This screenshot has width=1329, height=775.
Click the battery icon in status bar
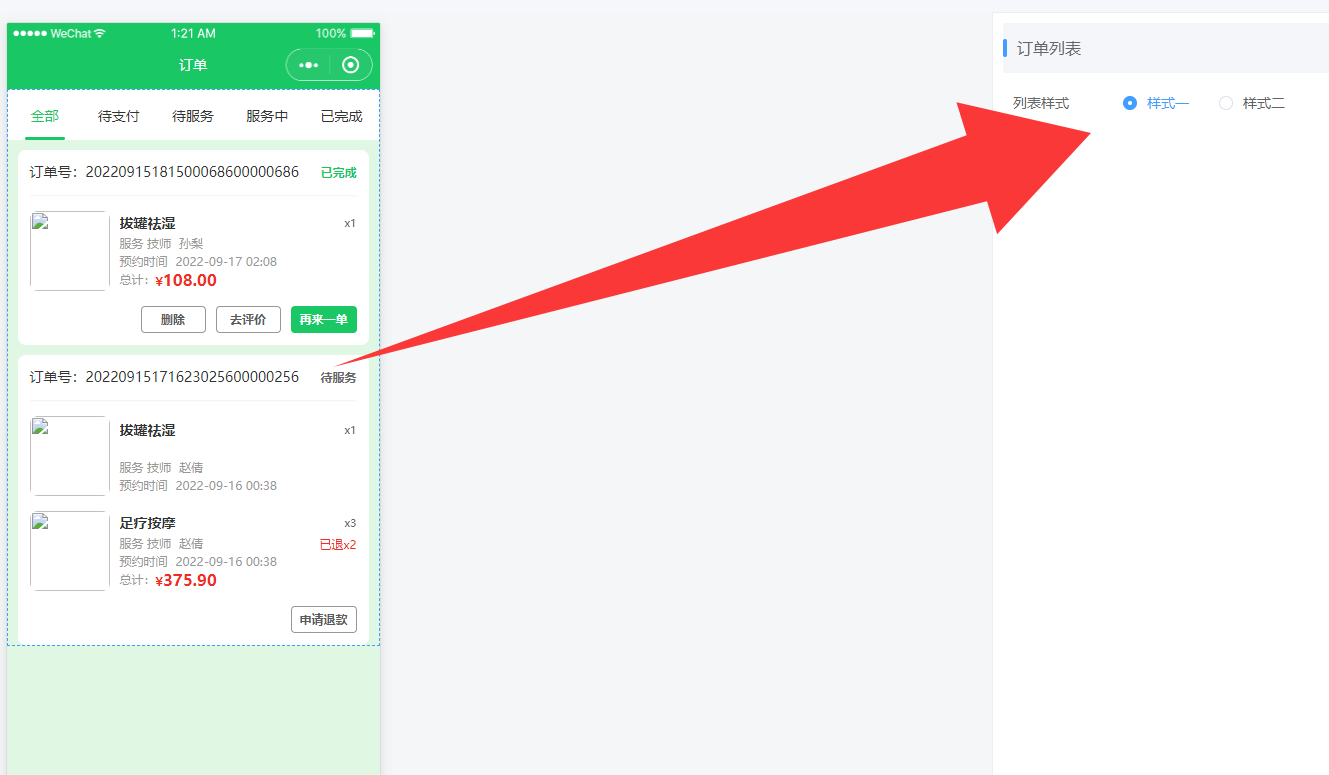[363, 33]
